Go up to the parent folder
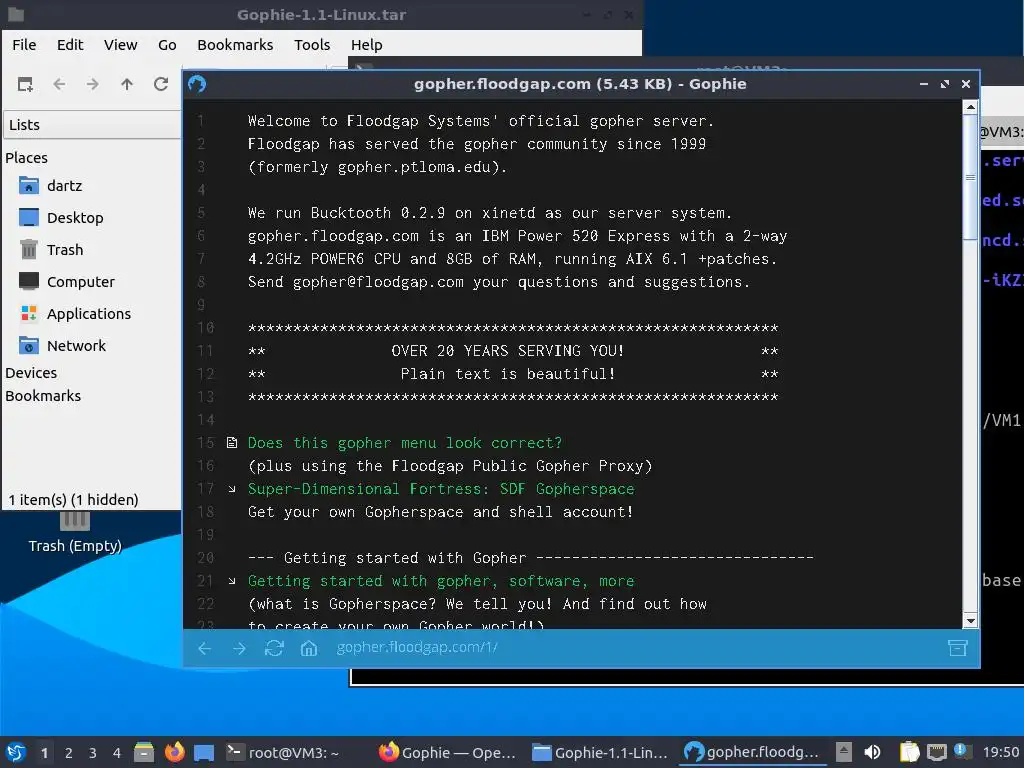The image size is (1024, 768). click(x=127, y=84)
